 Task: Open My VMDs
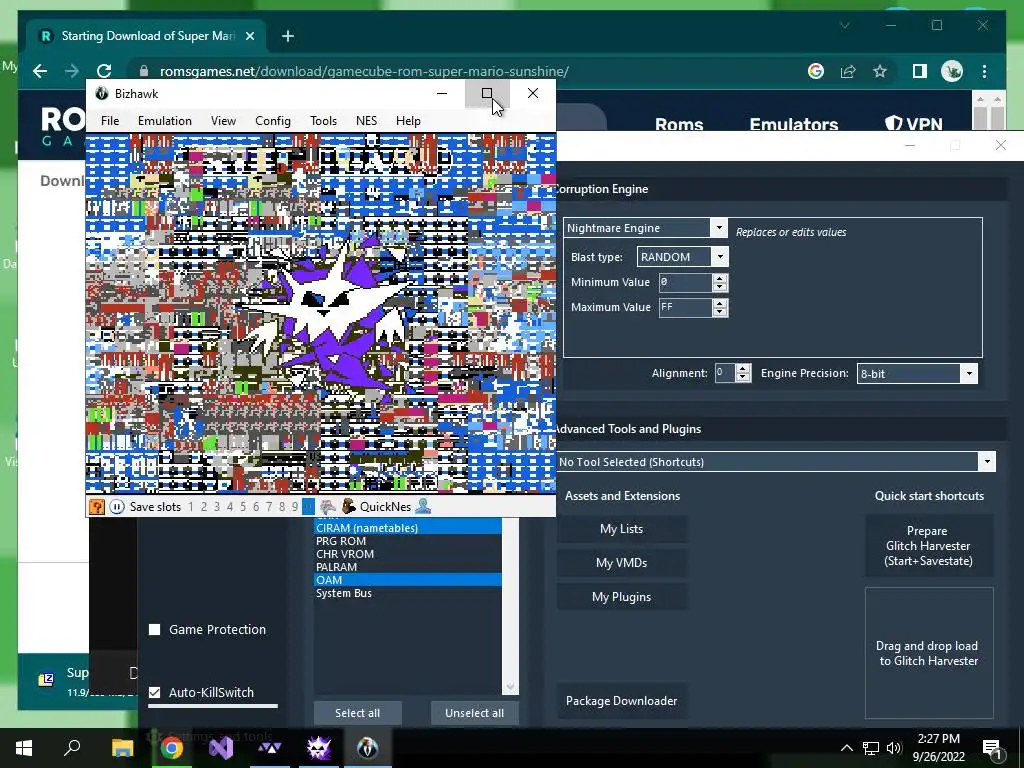[x=622, y=563]
